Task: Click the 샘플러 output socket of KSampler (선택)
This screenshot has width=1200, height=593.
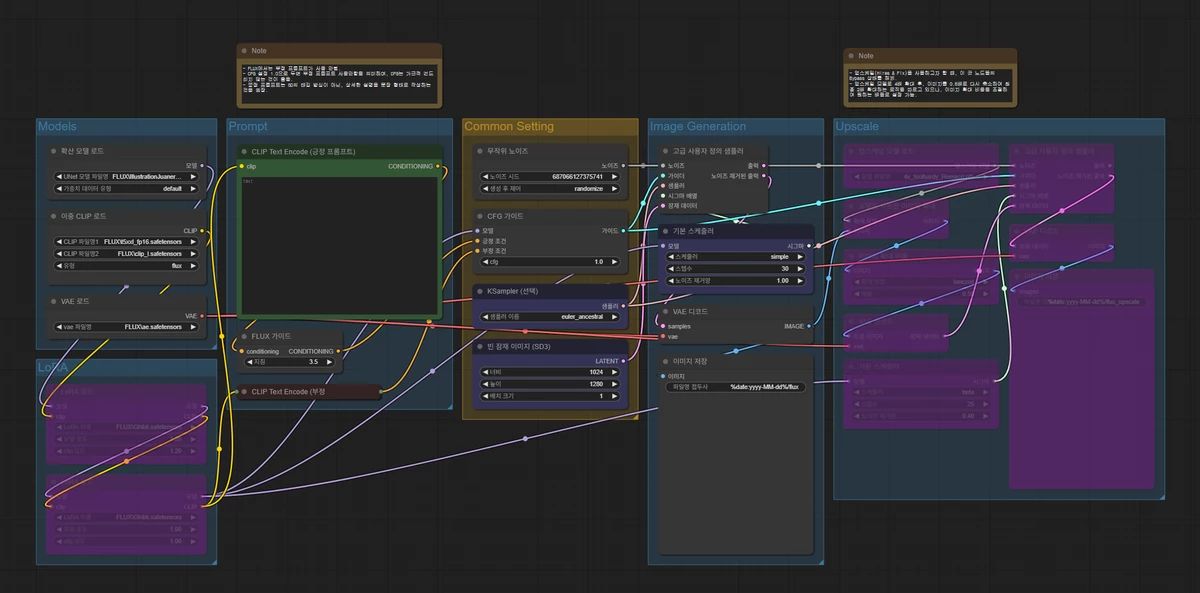Action: (x=625, y=305)
